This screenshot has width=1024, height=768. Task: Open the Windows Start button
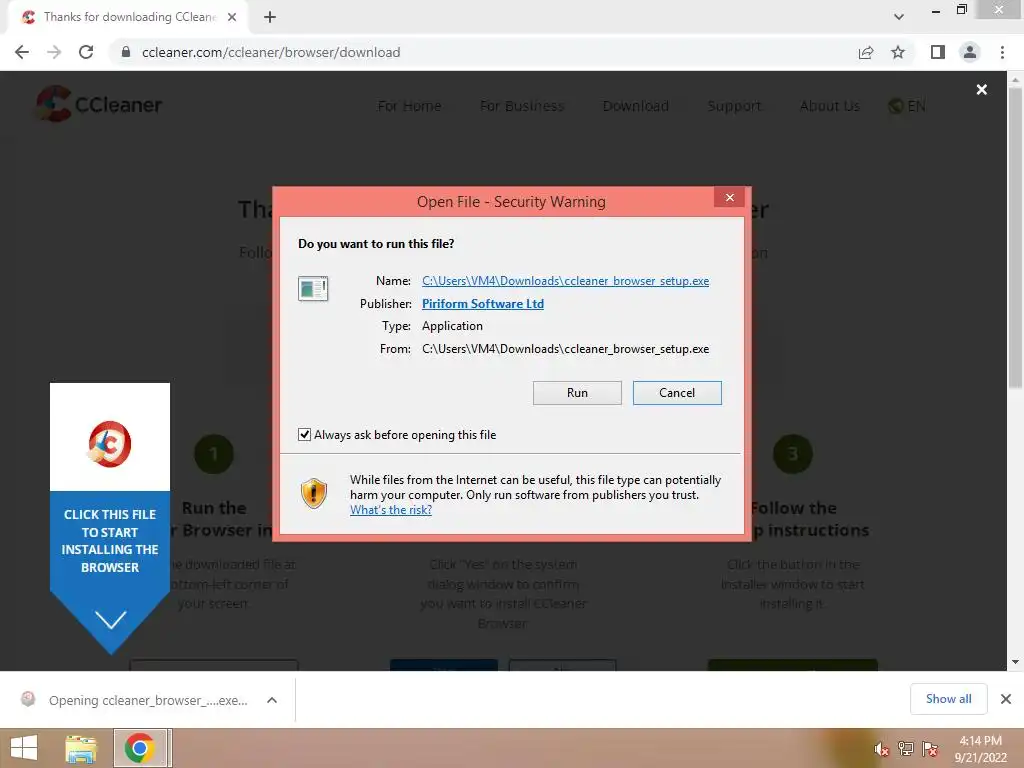tap(24, 748)
